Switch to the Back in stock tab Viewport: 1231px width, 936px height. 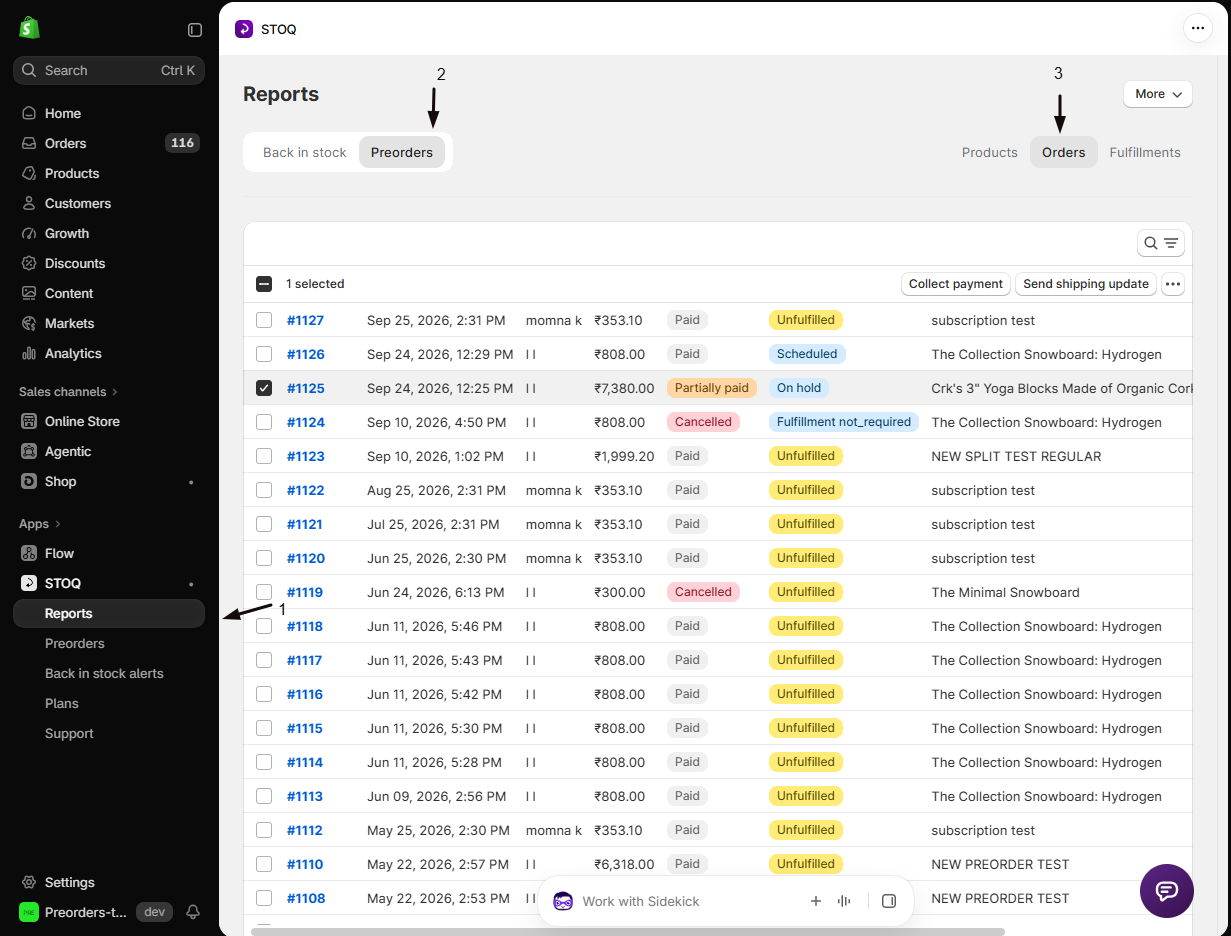[305, 152]
